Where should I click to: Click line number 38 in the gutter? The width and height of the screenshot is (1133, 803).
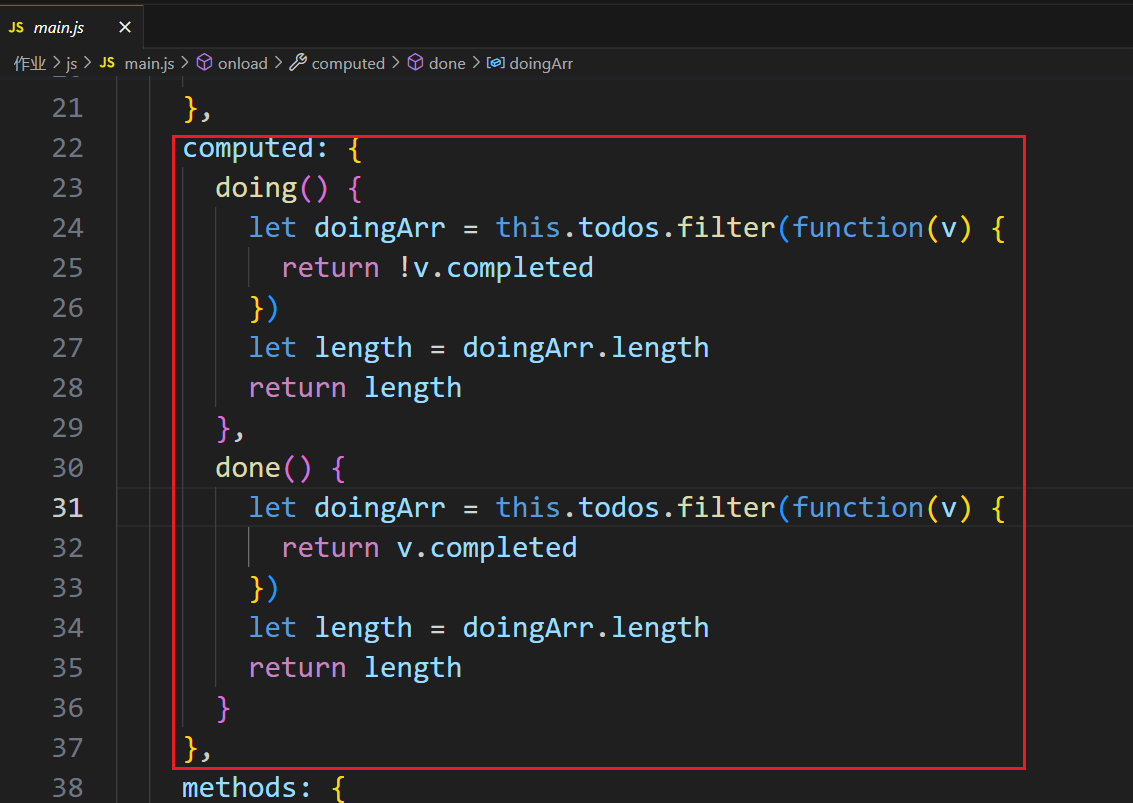tap(68, 787)
